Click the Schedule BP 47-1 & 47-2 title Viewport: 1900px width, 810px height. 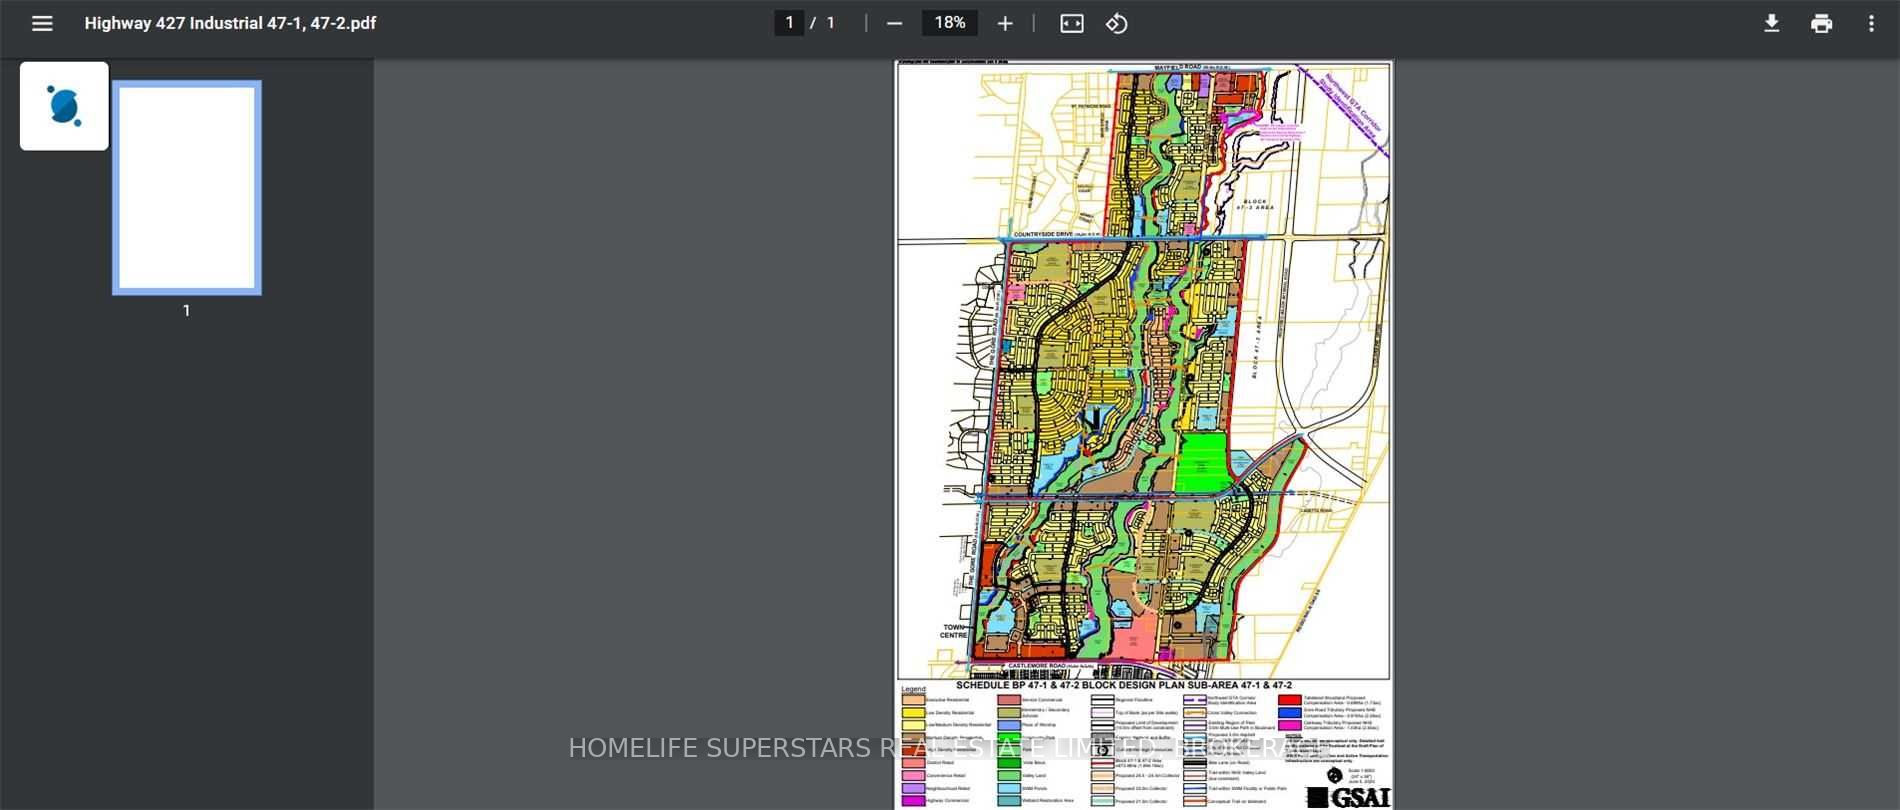(1124, 686)
